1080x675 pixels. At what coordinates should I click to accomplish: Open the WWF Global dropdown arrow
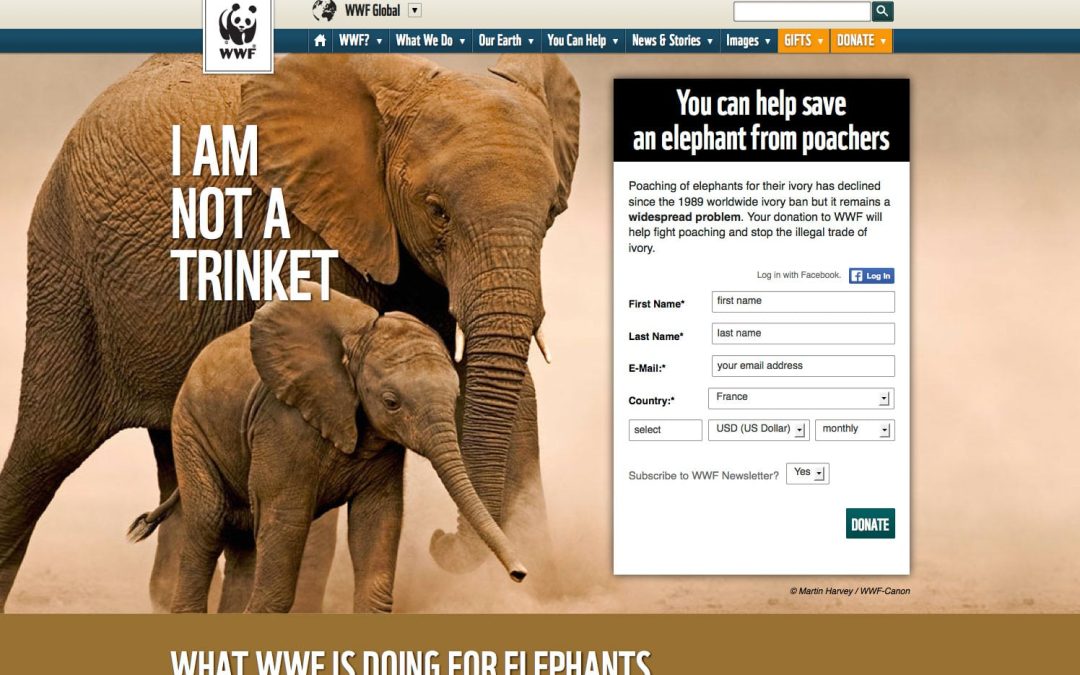coord(415,10)
